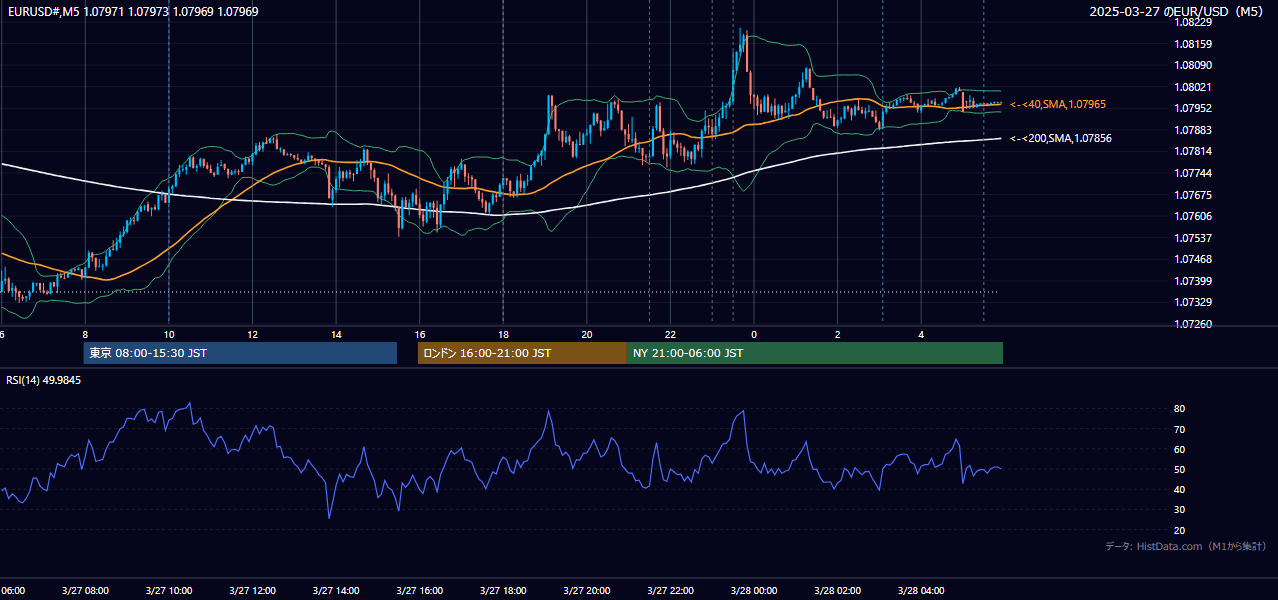Select the NY 21:00-06:00 JST session bar
This screenshot has width=1278, height=600.
pos(815,353)
